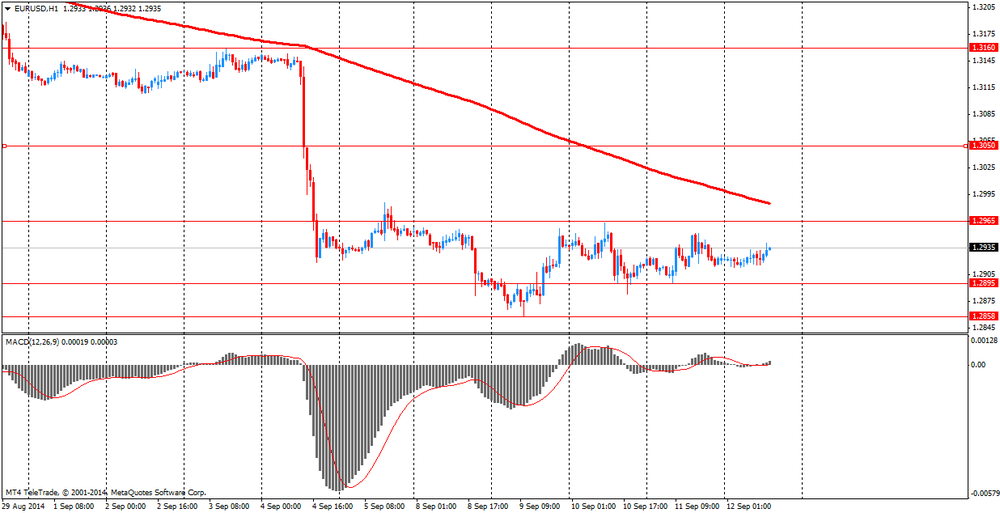Click the 10 Sep 01:00 time label

[x=595, y=507]
